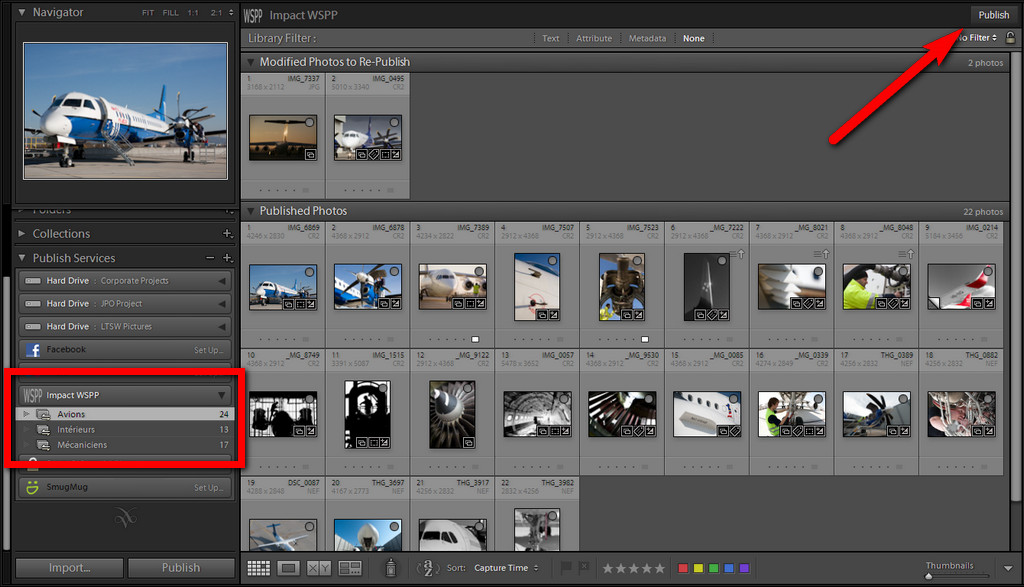
Task: Click the Navigator airplane preview image
Action: [x=125, y=111]
